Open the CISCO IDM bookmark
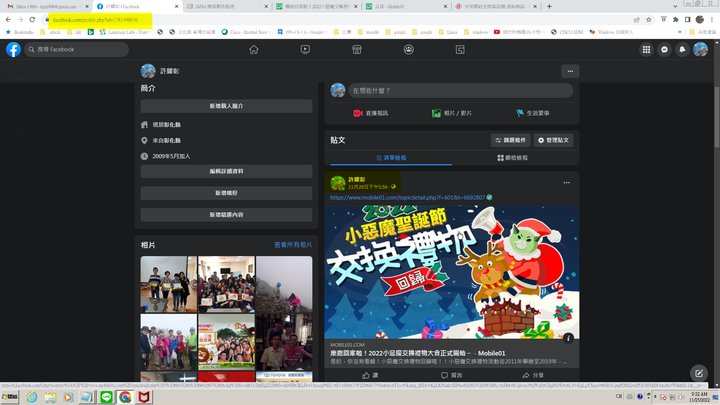This screenshot has width=720, height=405. coord(567,32)
